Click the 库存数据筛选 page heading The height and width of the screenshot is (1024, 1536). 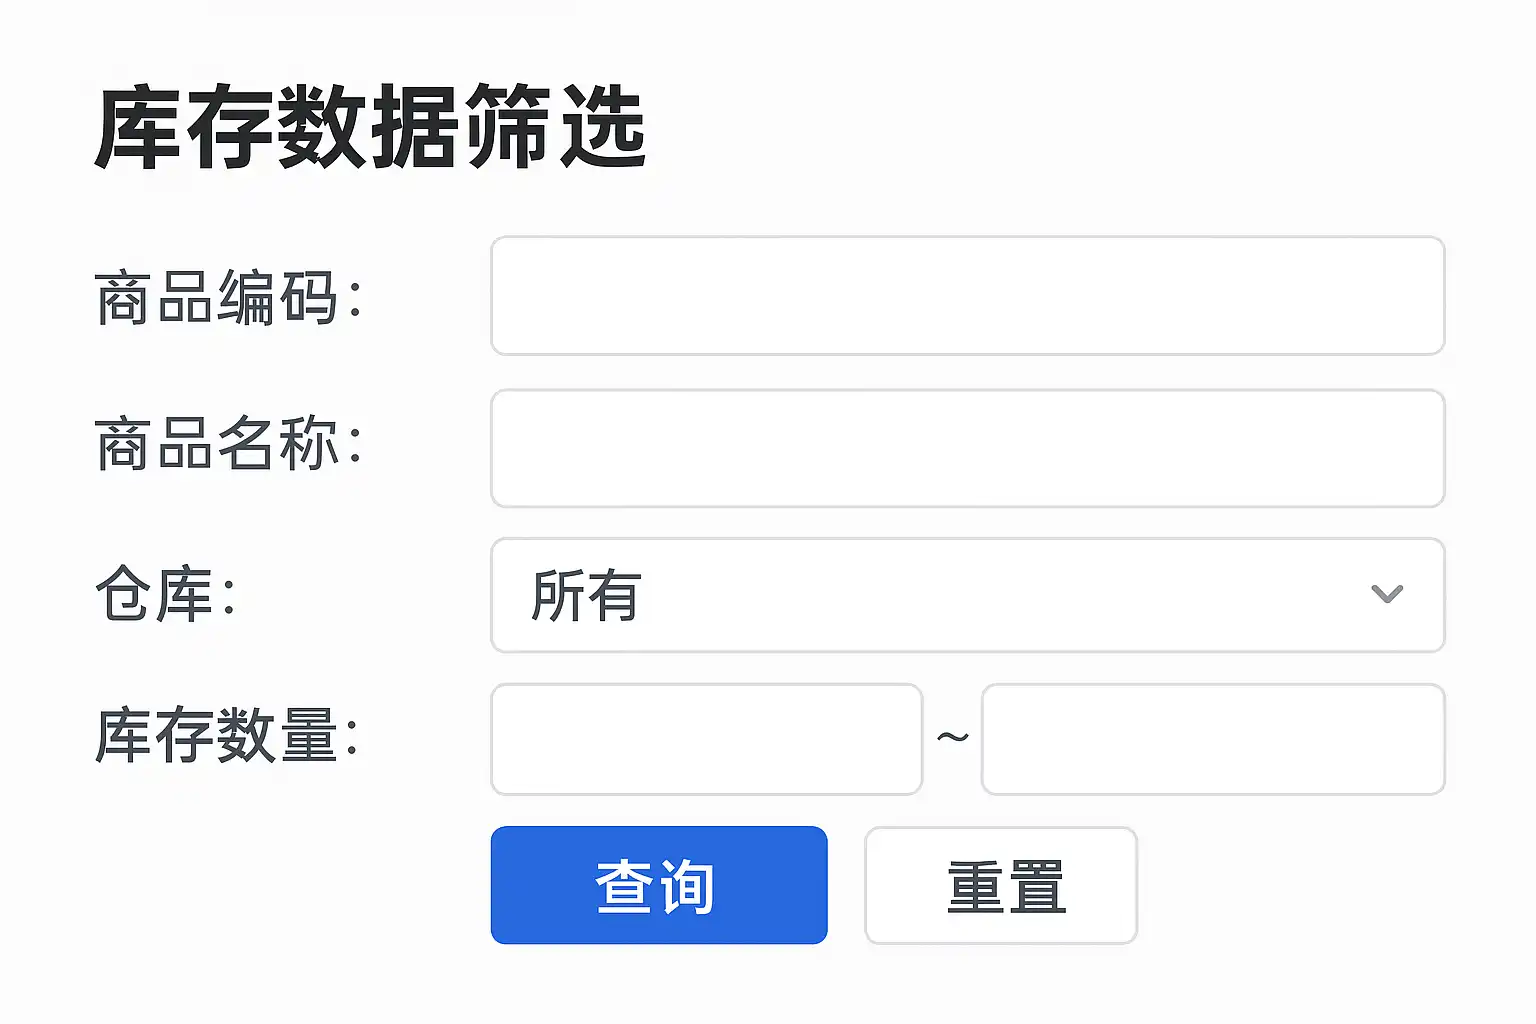pos(371,129)
